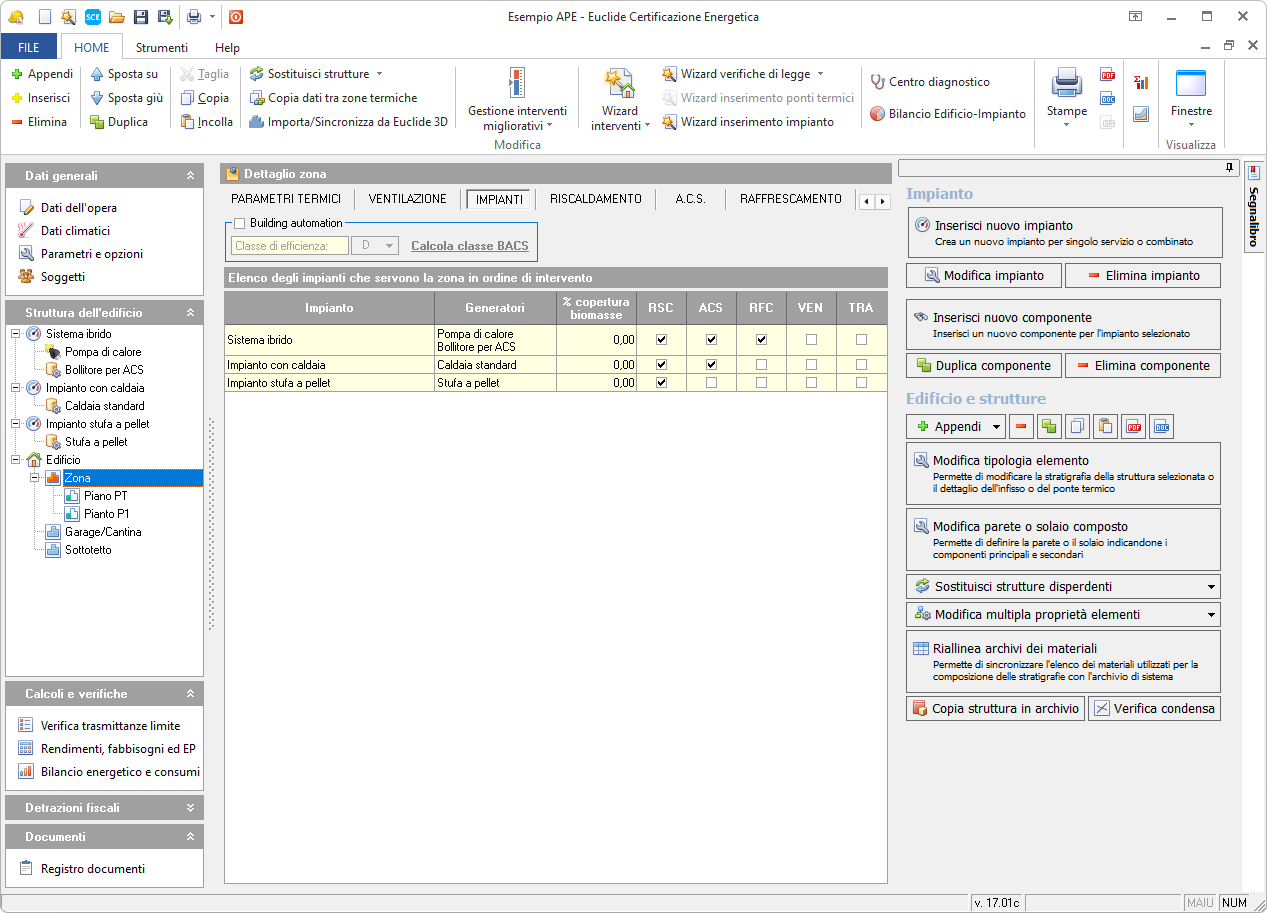
Task: Click the Modifica impianto button
Action: click(x=984, y=275)
